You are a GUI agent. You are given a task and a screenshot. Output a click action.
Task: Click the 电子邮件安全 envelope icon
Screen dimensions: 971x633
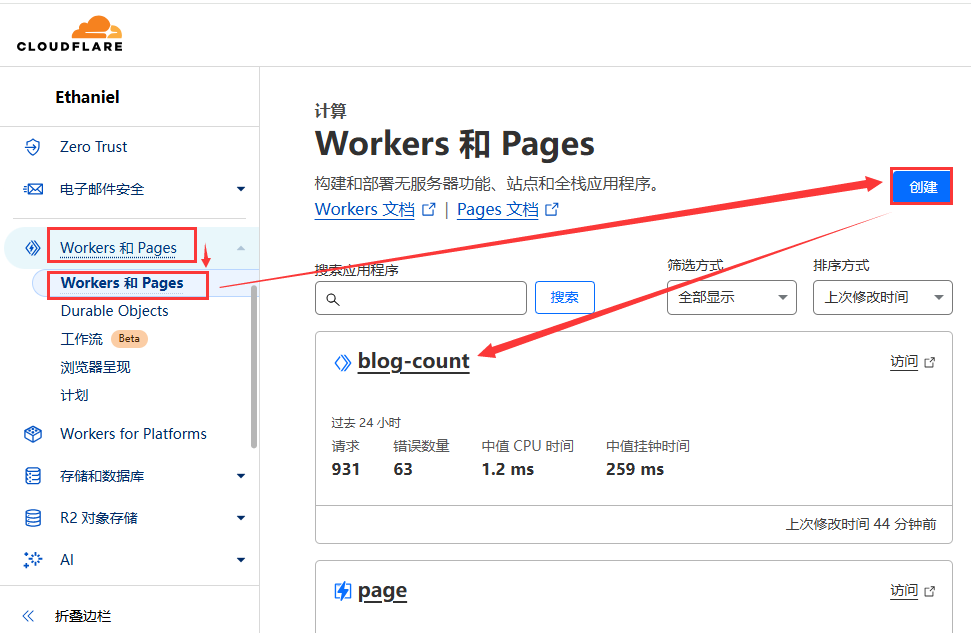click(x=33, y=189)
